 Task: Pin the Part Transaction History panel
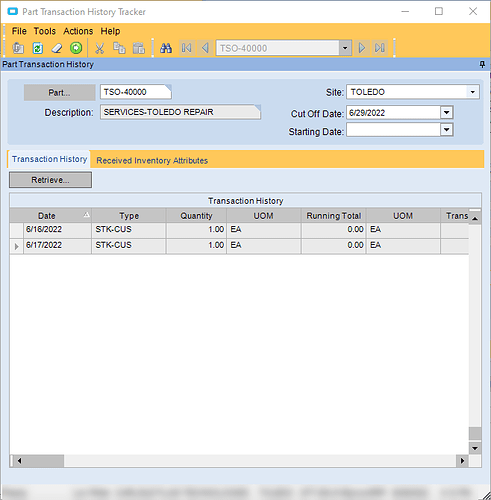[x=482, y=64]
